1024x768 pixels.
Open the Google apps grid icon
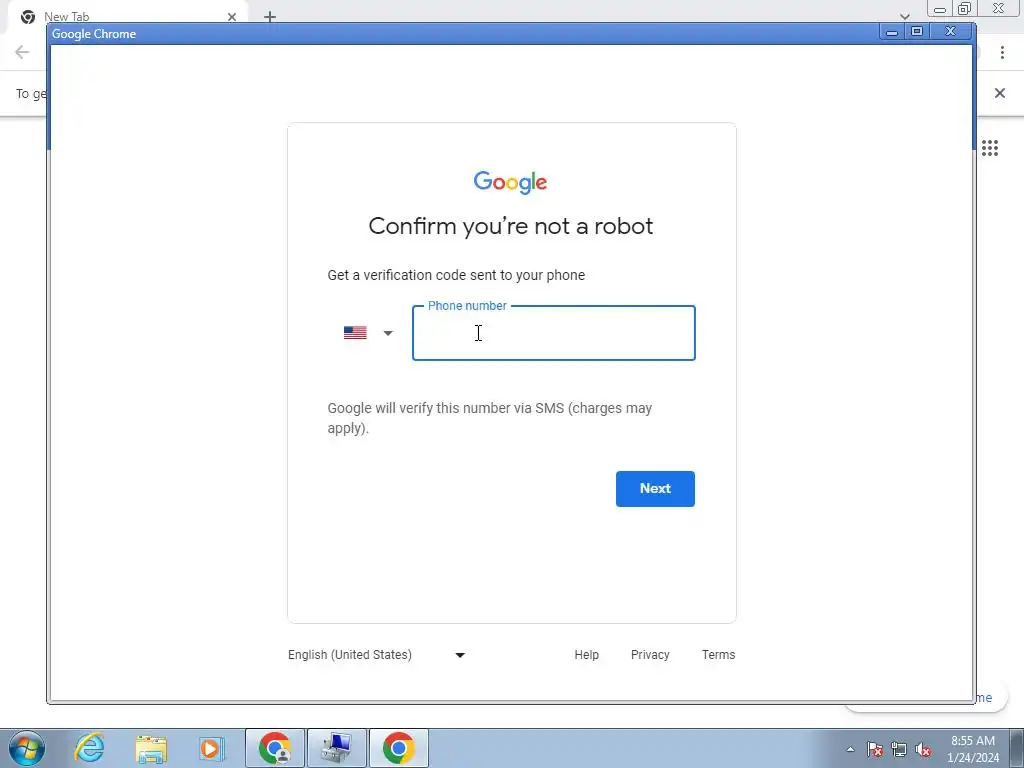tap(990, 148)
